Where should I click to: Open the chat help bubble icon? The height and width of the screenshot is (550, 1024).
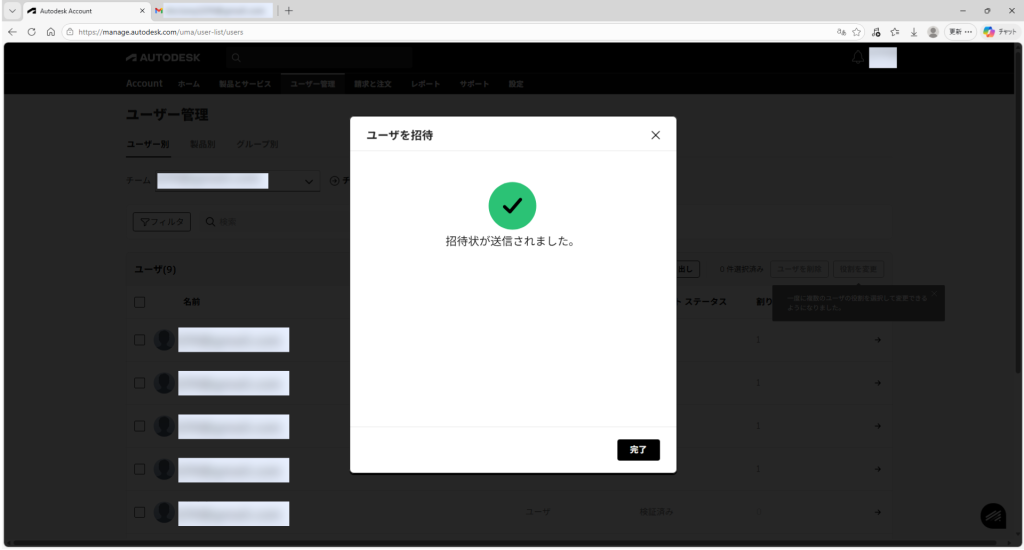(992, 515)
